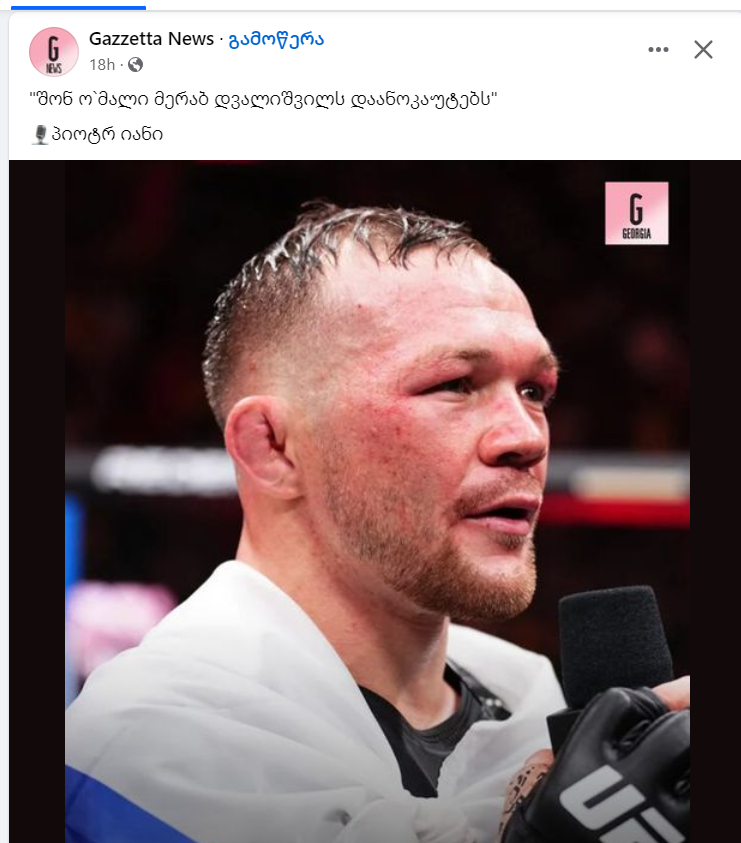Click the pink G Georgia watermark logo
Screen dimensions: 741x843
(x=637, y=213)
